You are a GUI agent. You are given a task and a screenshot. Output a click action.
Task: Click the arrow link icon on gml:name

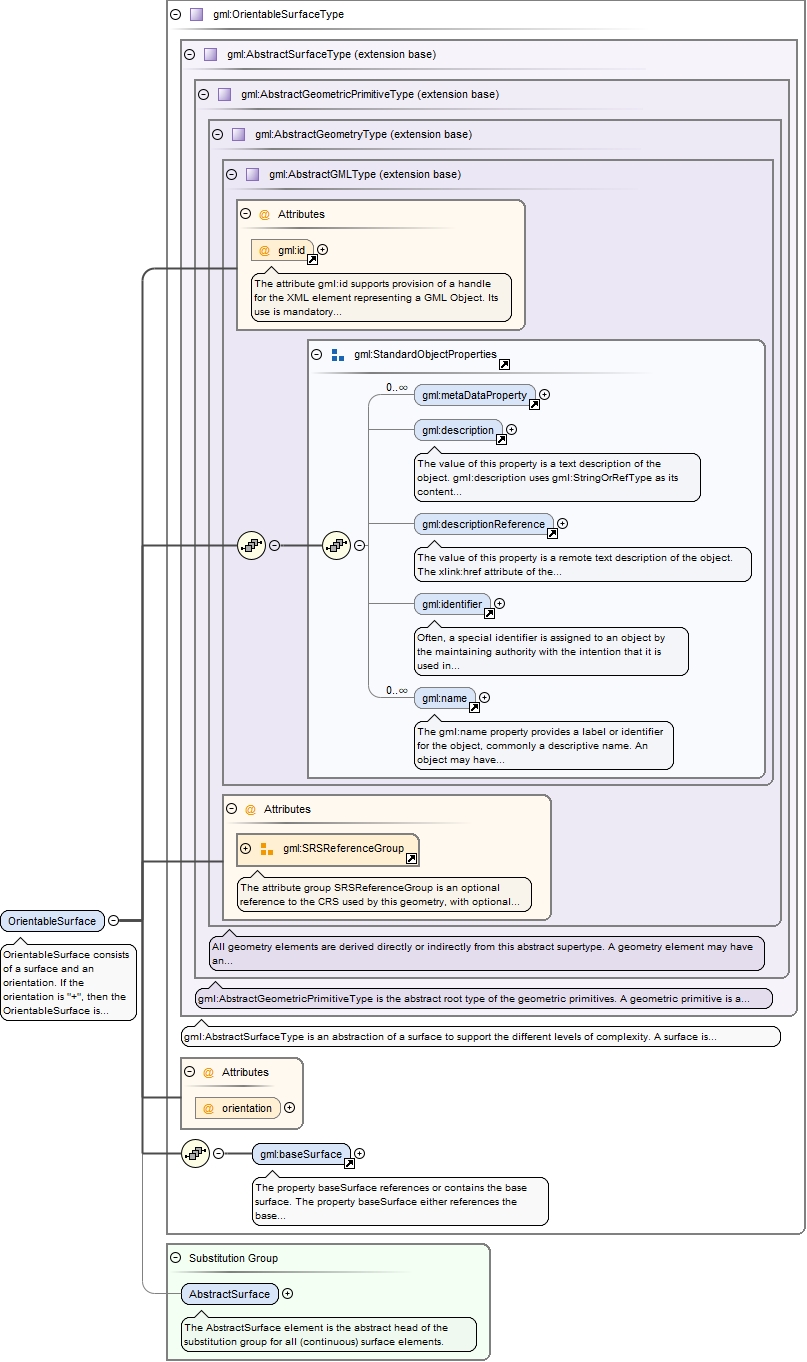(x=474, y=707)
